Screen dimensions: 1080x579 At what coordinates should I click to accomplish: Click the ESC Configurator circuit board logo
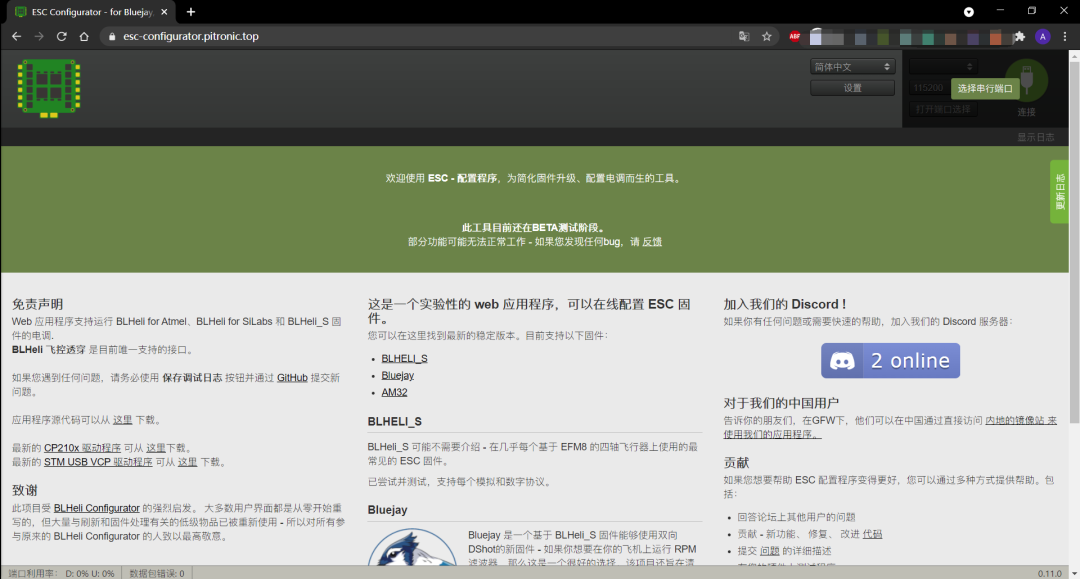[x=49, y=88]
